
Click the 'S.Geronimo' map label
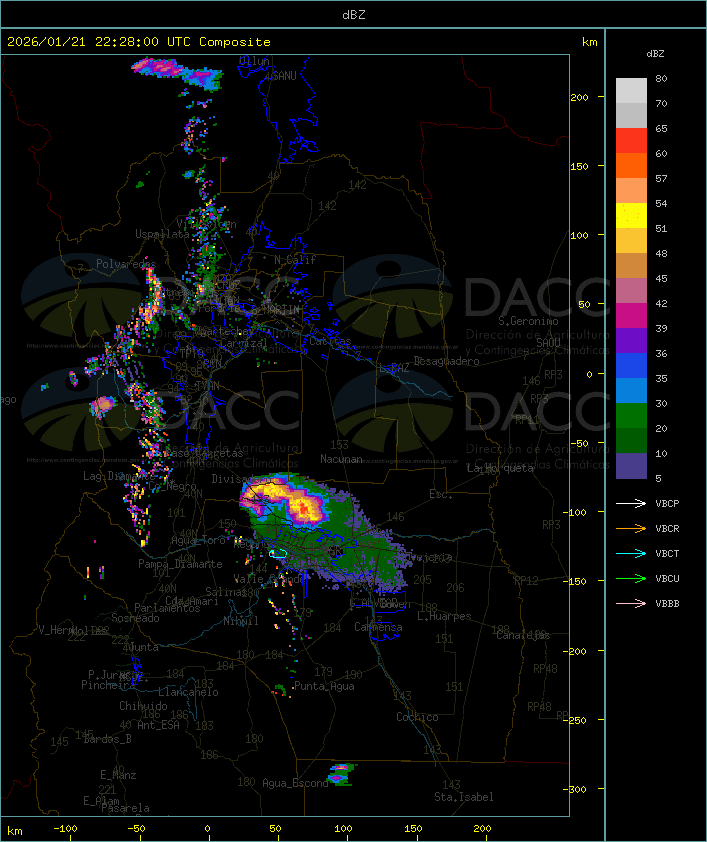coord(528,321)
